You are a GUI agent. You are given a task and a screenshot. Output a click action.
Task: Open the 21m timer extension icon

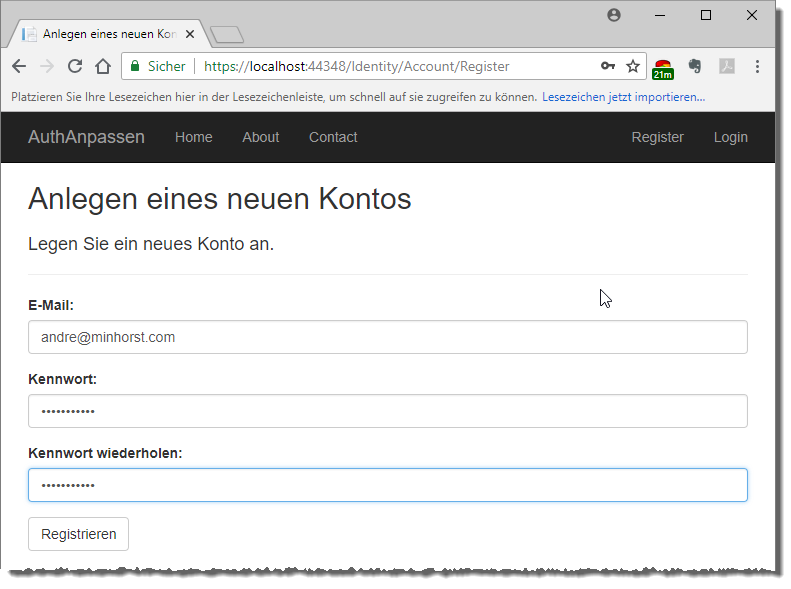click(x=662, y=69)
